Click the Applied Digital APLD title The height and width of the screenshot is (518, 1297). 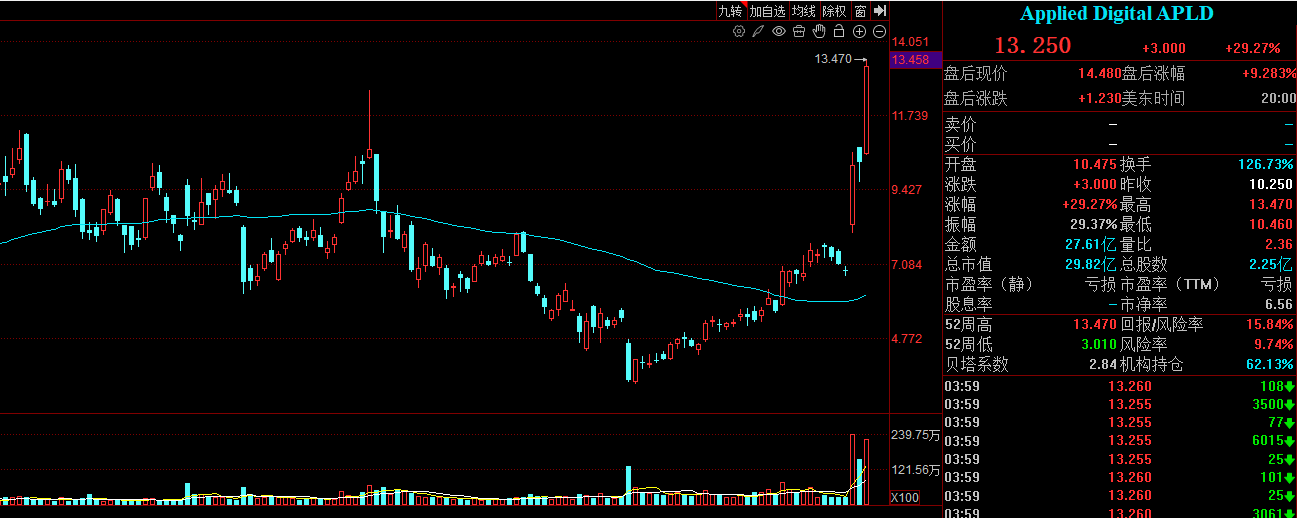pyautogui.click(x=1117, y=14)
